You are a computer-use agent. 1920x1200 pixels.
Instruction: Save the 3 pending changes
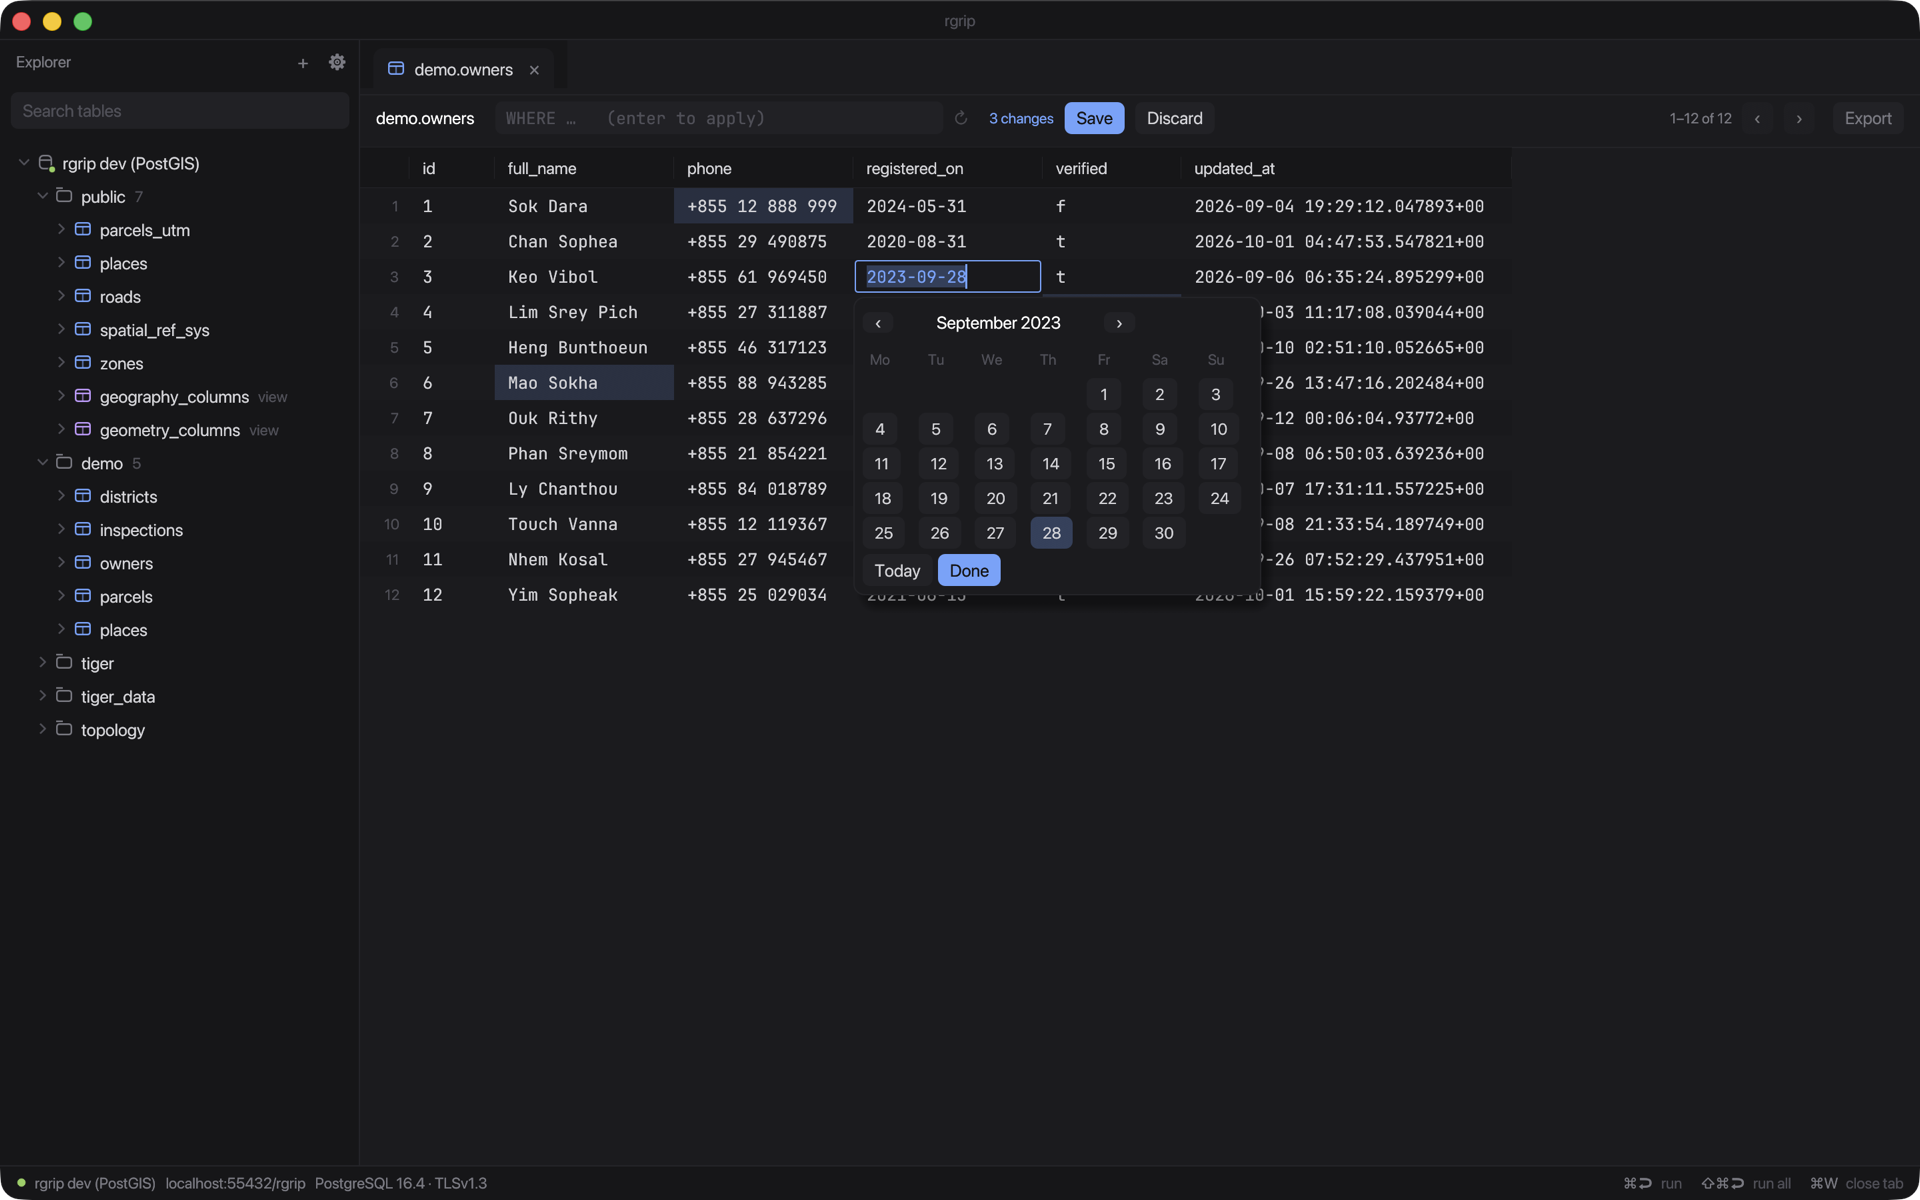(1094, 118)
